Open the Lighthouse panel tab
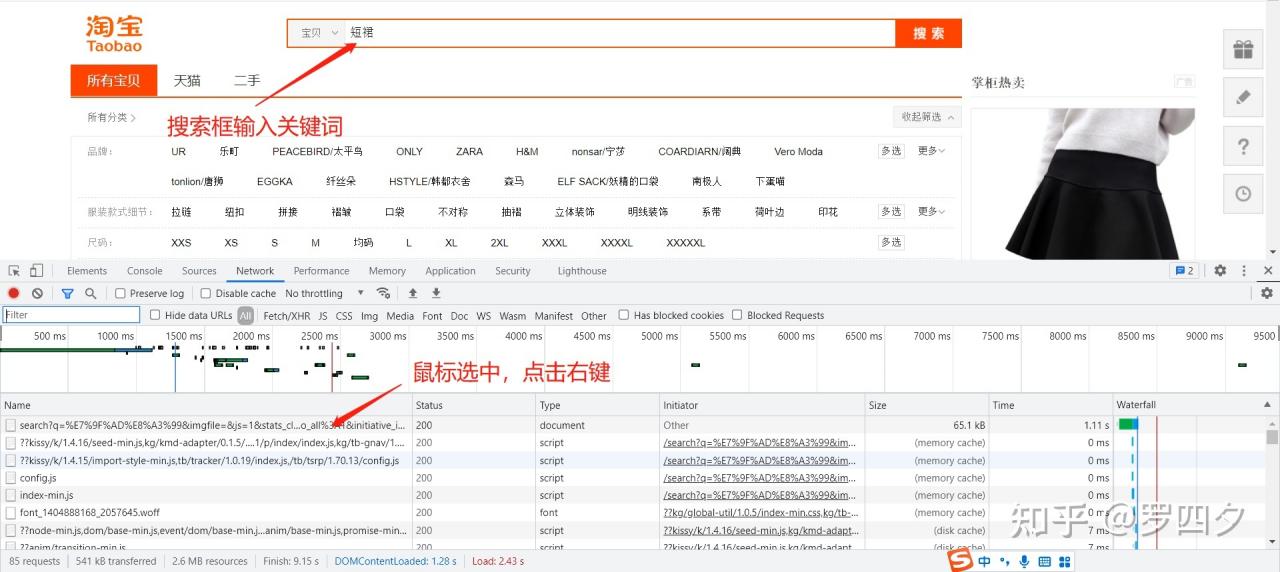Viewport: 1280px width, 572px height. click(582, 271)
